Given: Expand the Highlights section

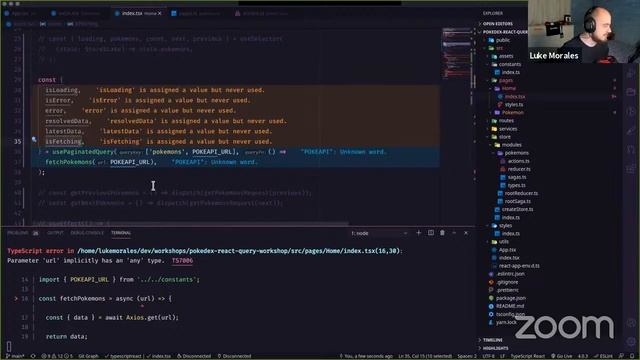Looking at the screenshot, I should (x=495, y=348).
